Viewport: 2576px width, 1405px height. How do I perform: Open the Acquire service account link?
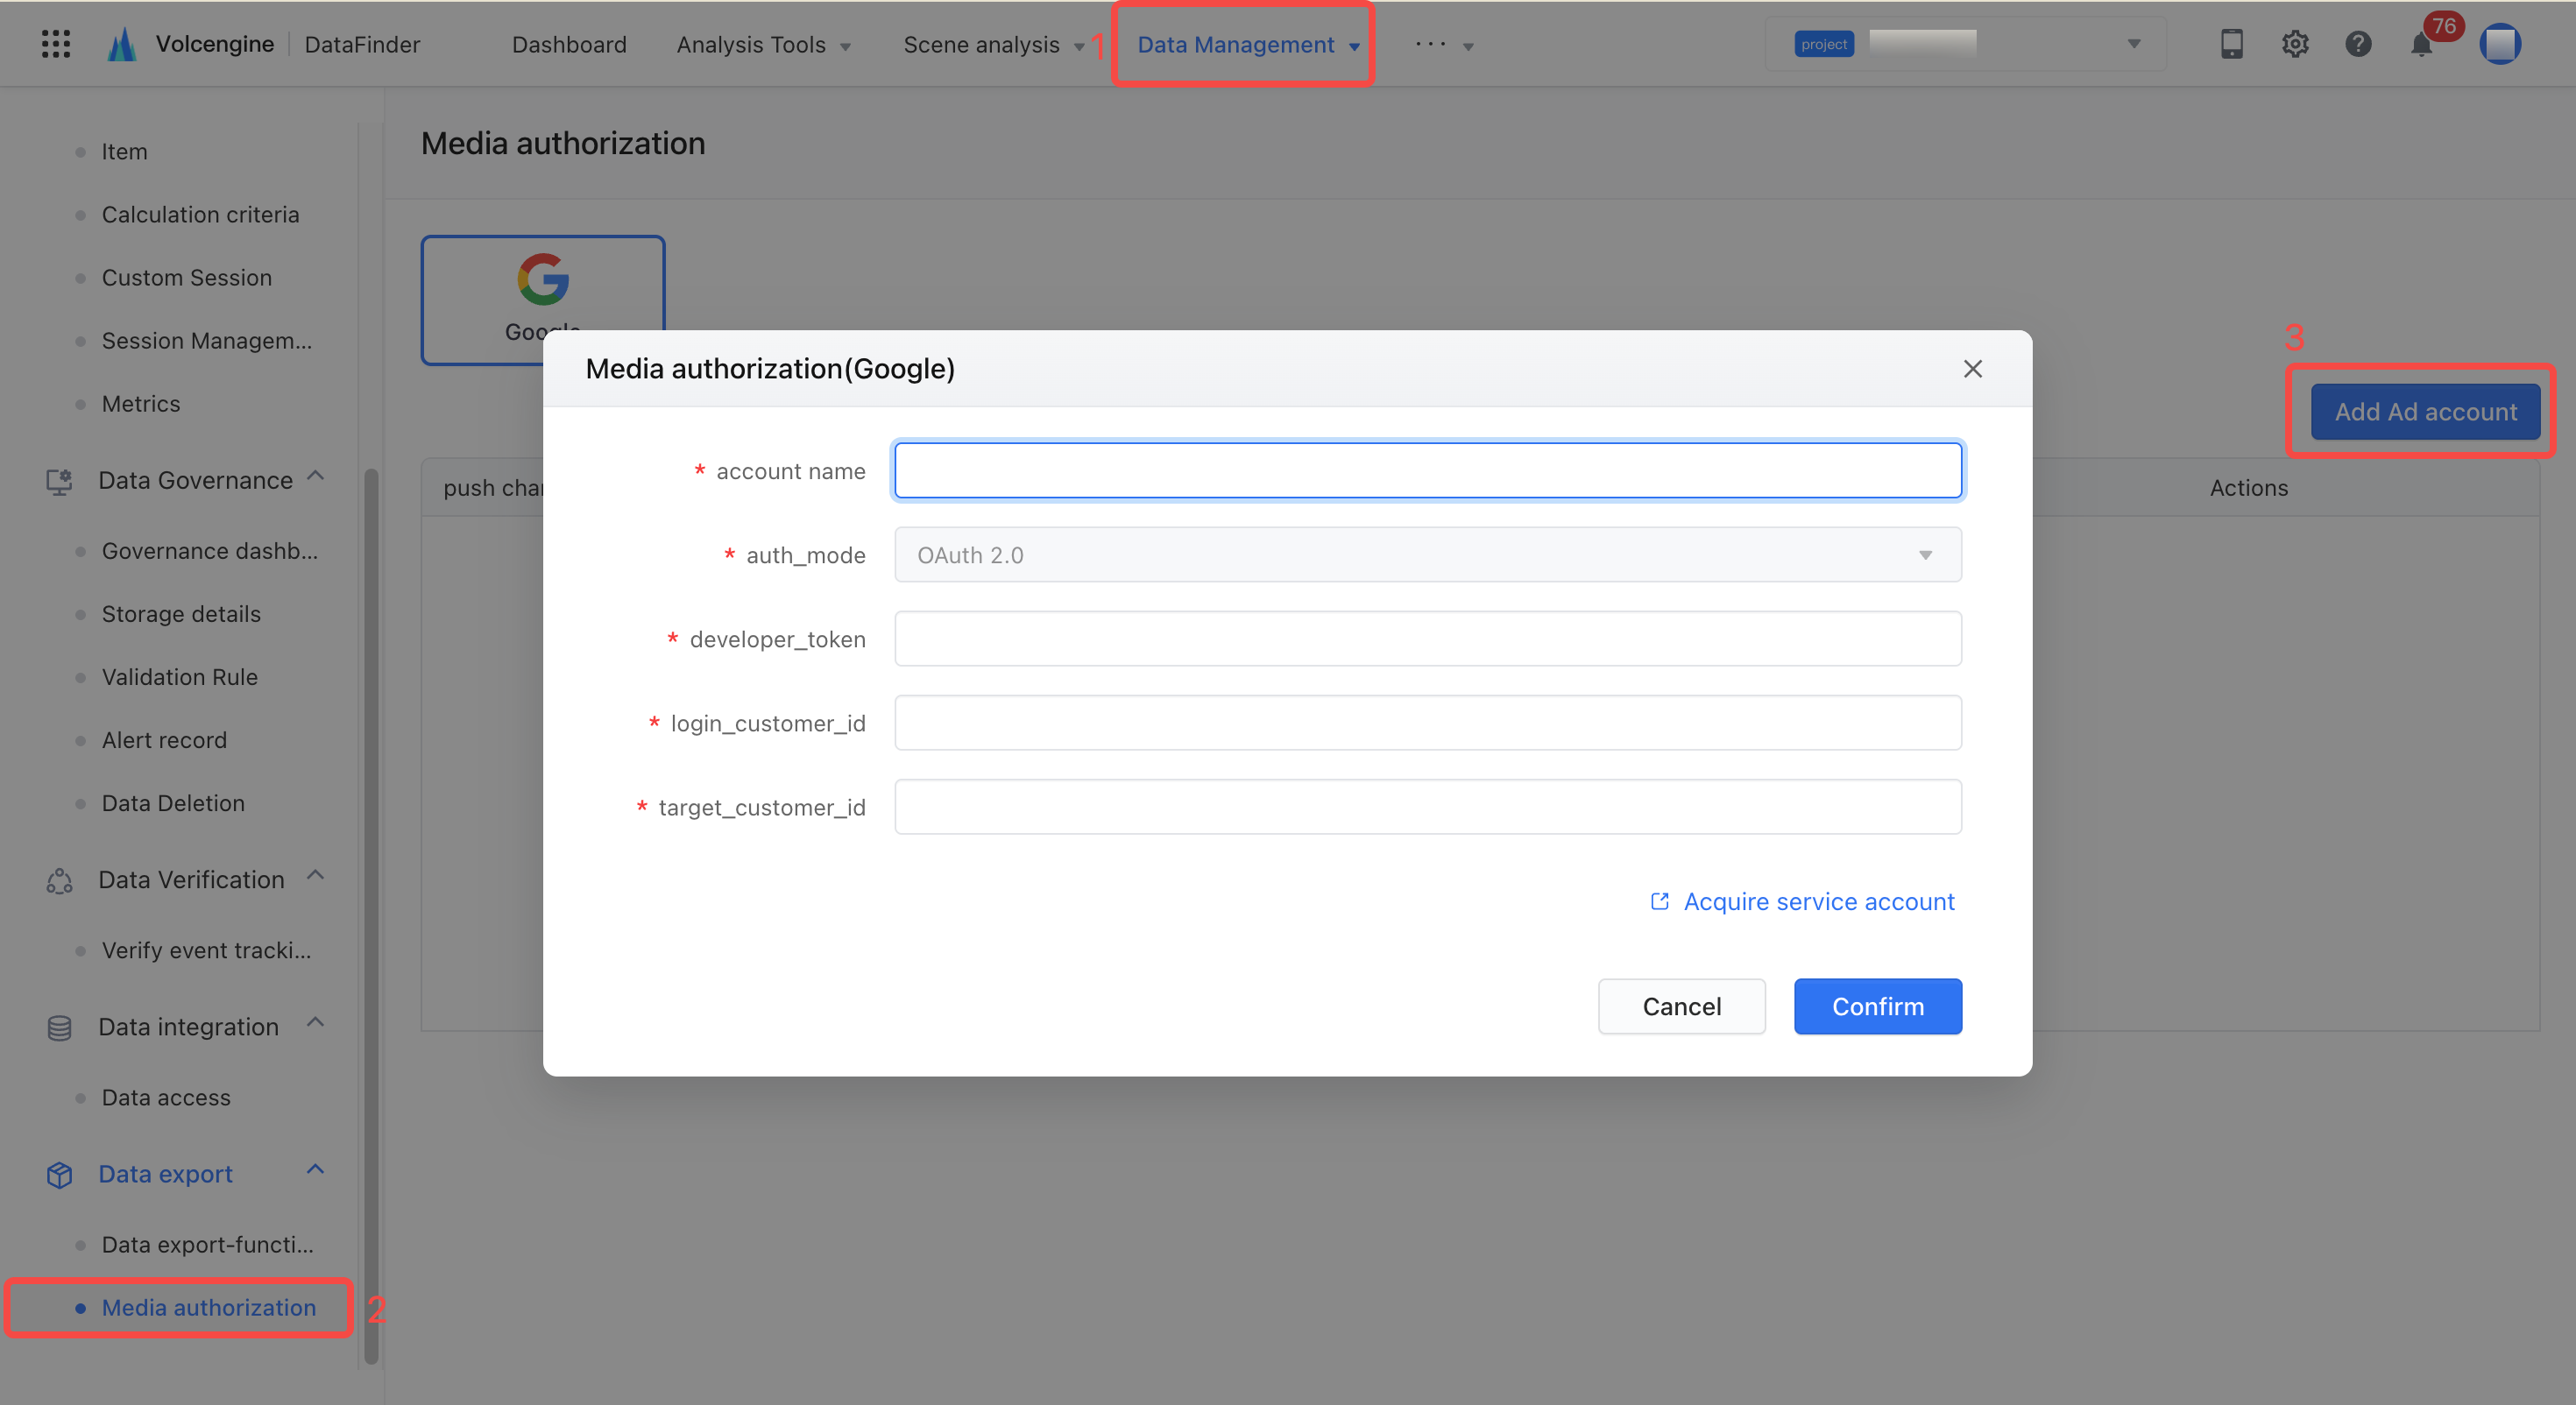coord(1802,902)
